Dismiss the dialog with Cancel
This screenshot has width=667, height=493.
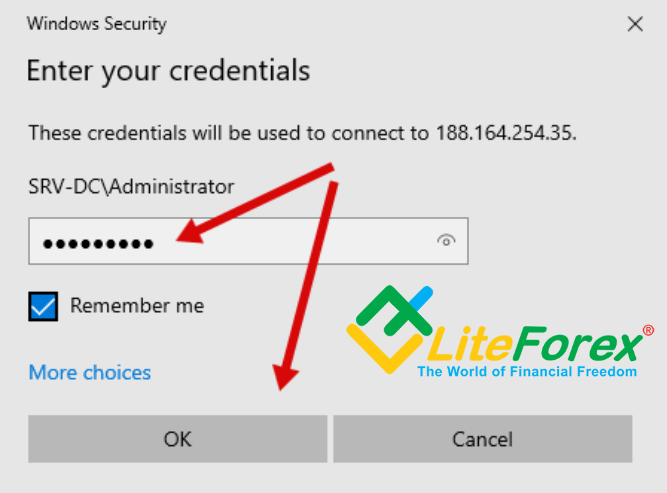pos(482,439)
